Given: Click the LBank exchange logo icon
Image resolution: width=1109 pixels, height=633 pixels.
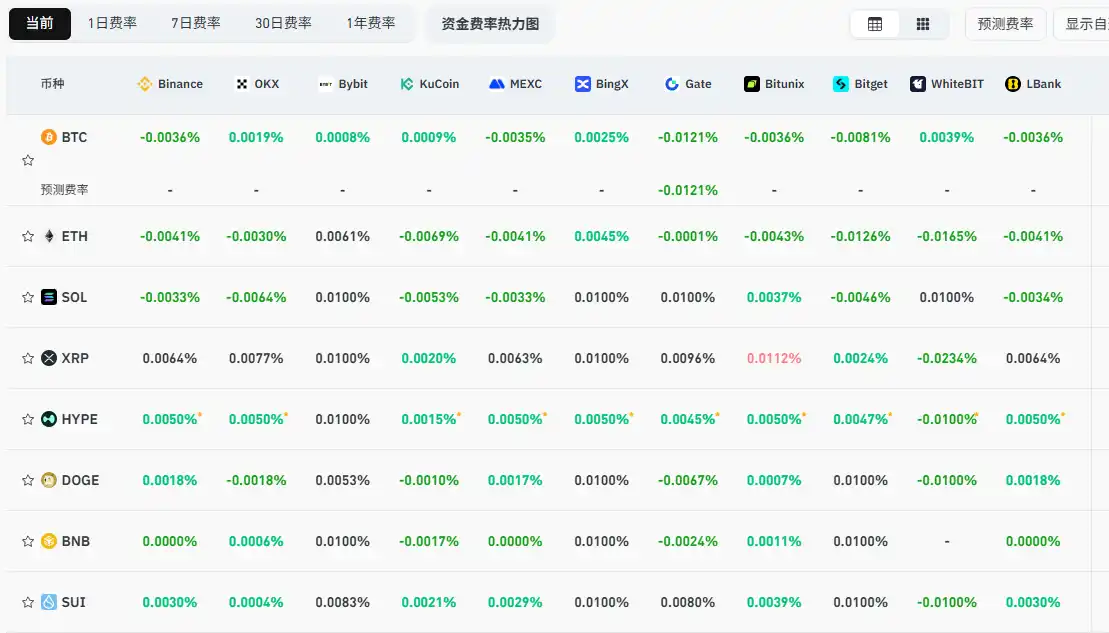Looking at the screenshot, I should [x=1013, y=84].
